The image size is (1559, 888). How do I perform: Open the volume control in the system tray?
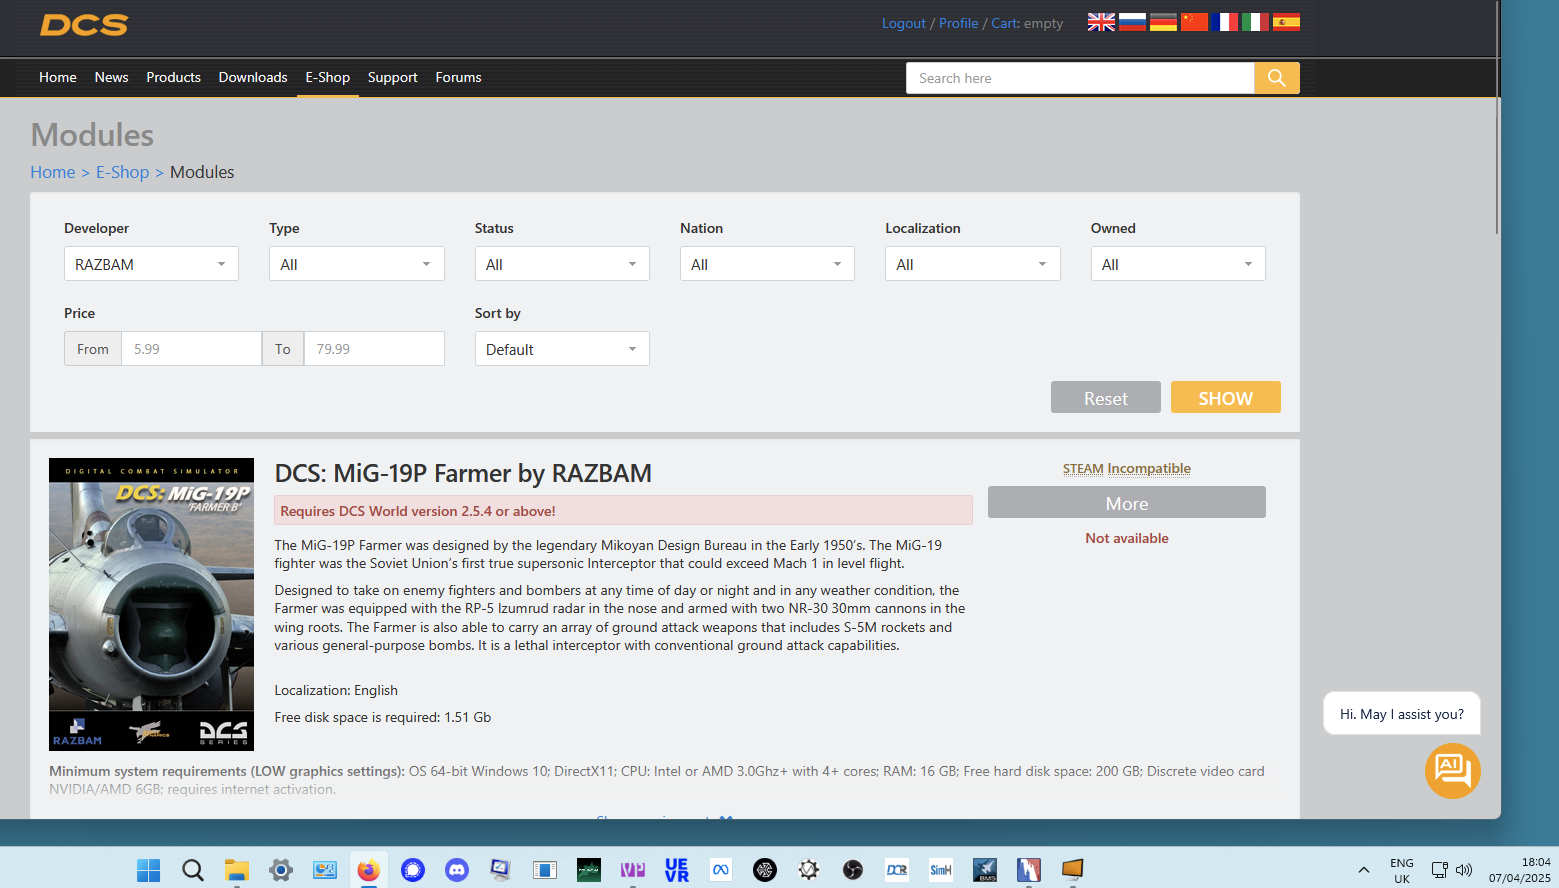coord(1464,870)
